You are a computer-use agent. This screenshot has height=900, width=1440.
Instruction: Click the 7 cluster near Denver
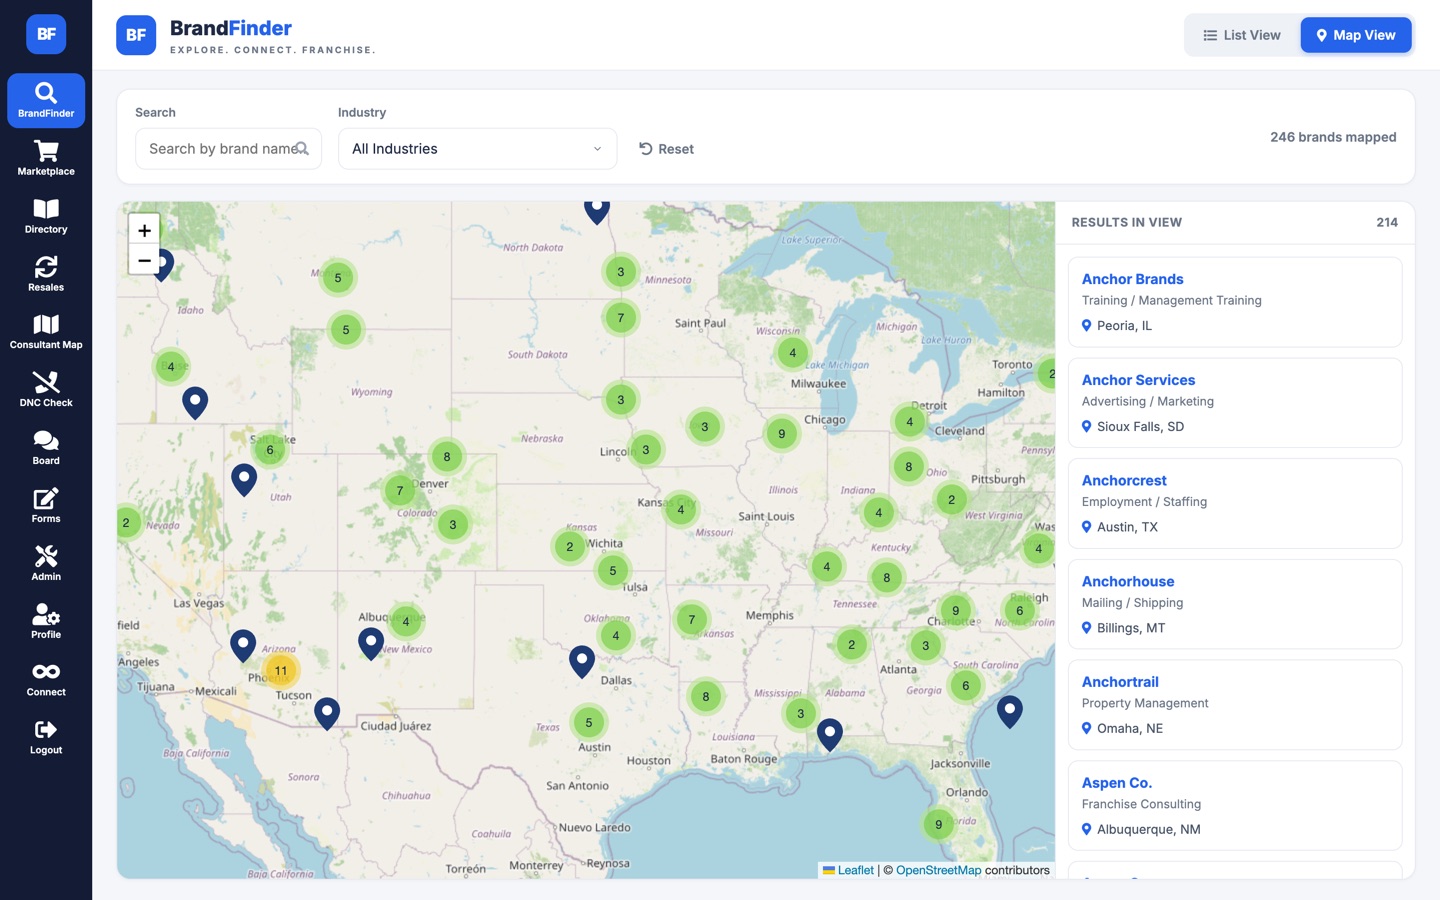tap(400, 491)
